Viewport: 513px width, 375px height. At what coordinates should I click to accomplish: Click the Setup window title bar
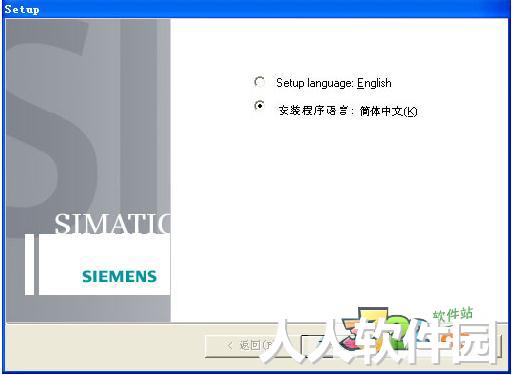(x=256, y=9)
